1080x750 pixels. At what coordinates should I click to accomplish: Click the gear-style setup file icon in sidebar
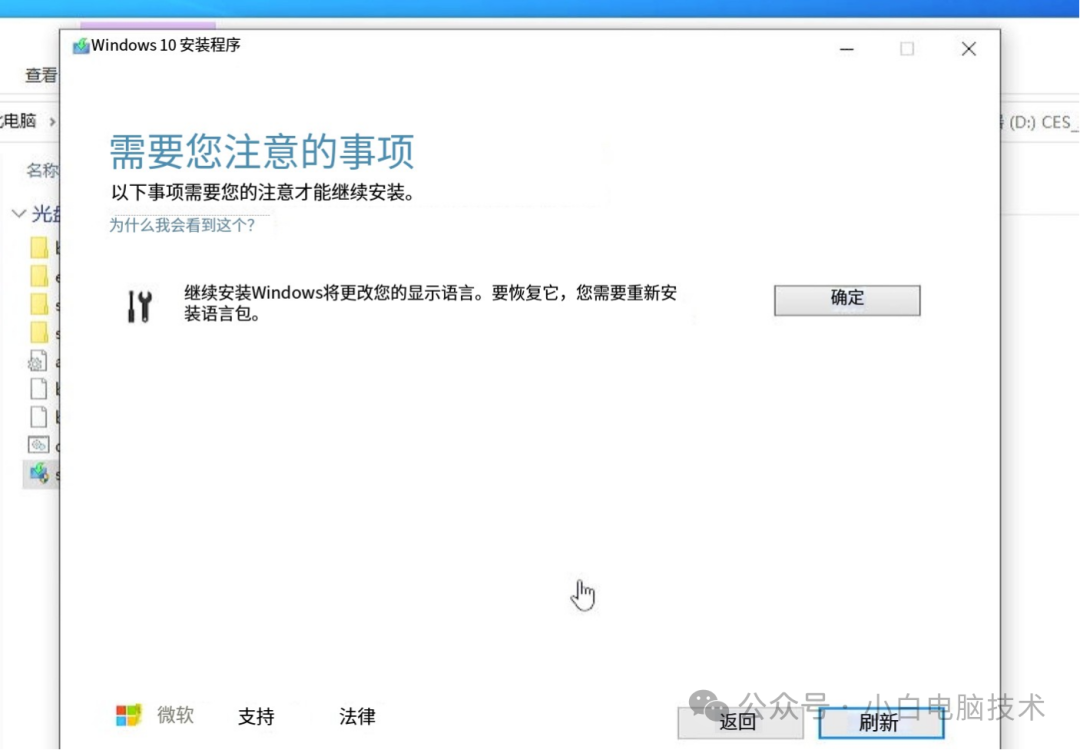(x=38, y=361)
